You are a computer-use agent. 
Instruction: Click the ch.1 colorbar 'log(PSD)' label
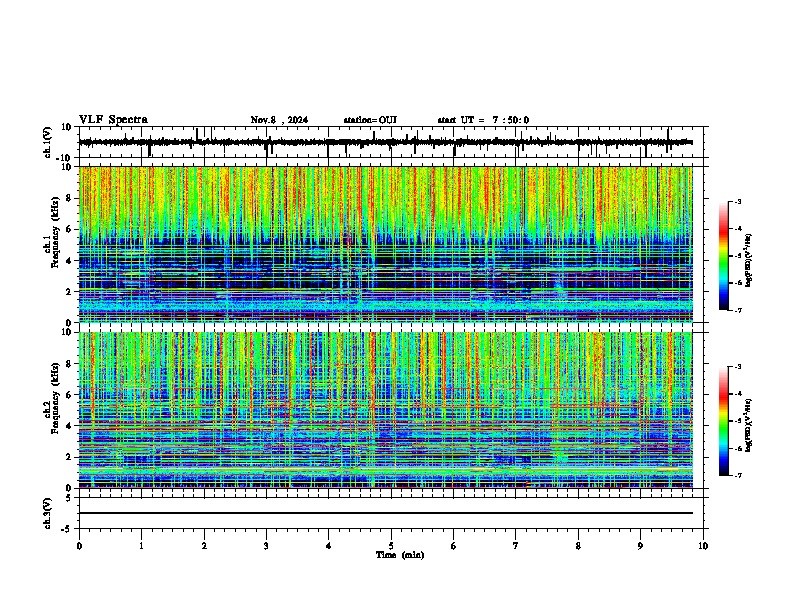click(749, 261)
